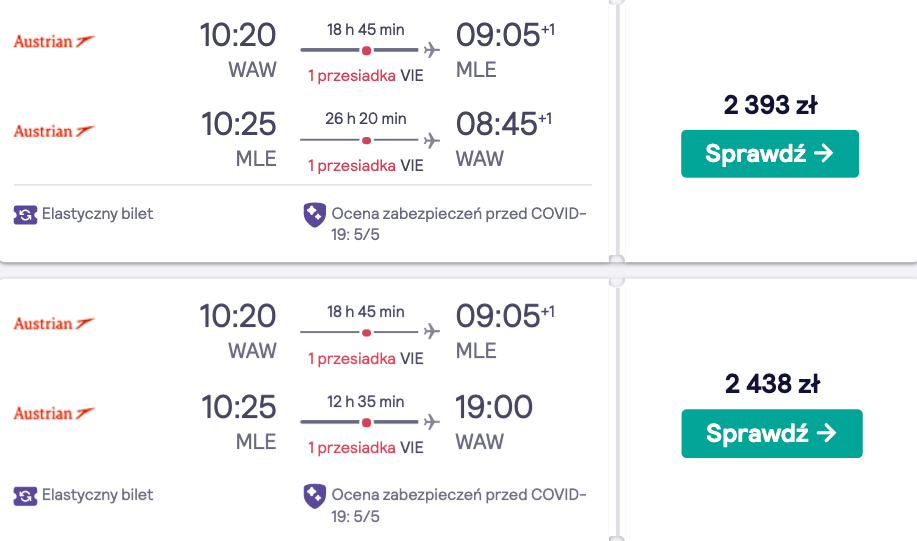Click airplane icon on 26 h 20 min flight
Screen dimensions: 917x541
point(432,140)
